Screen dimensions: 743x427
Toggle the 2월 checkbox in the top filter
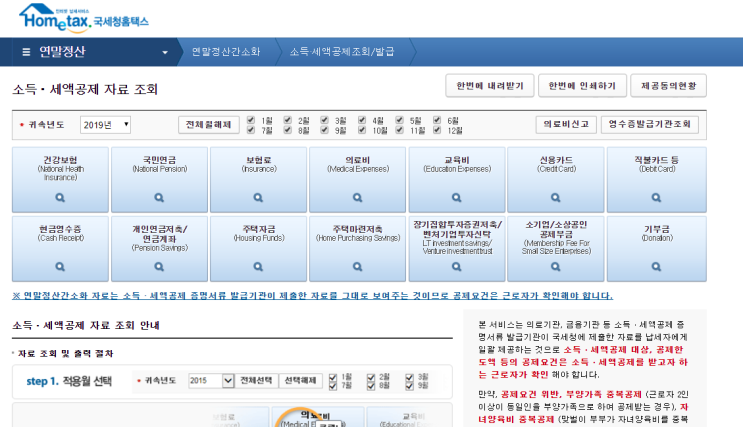(287, 120)
